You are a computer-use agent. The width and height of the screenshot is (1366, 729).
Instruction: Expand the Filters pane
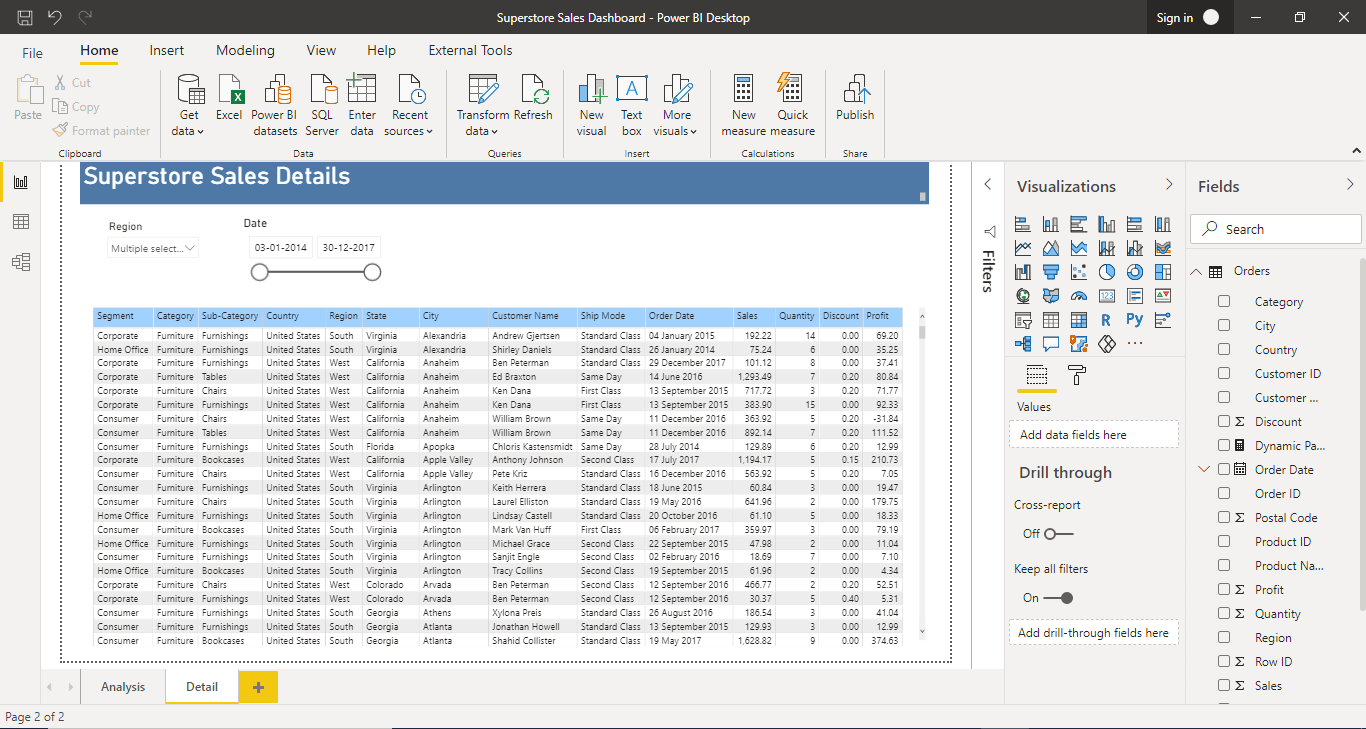[x=987, y=185]
